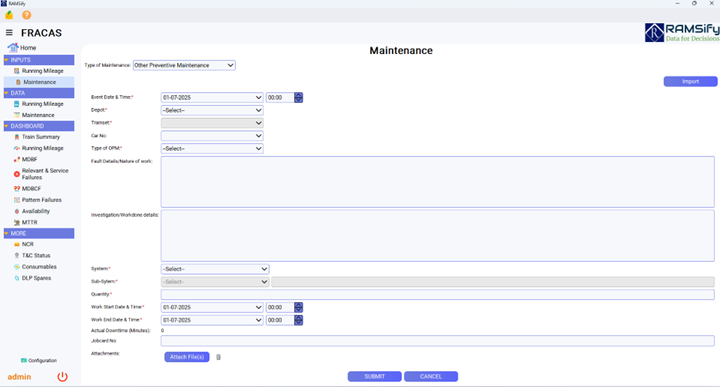Open the Work End Date picker

(x=212, y=320)
